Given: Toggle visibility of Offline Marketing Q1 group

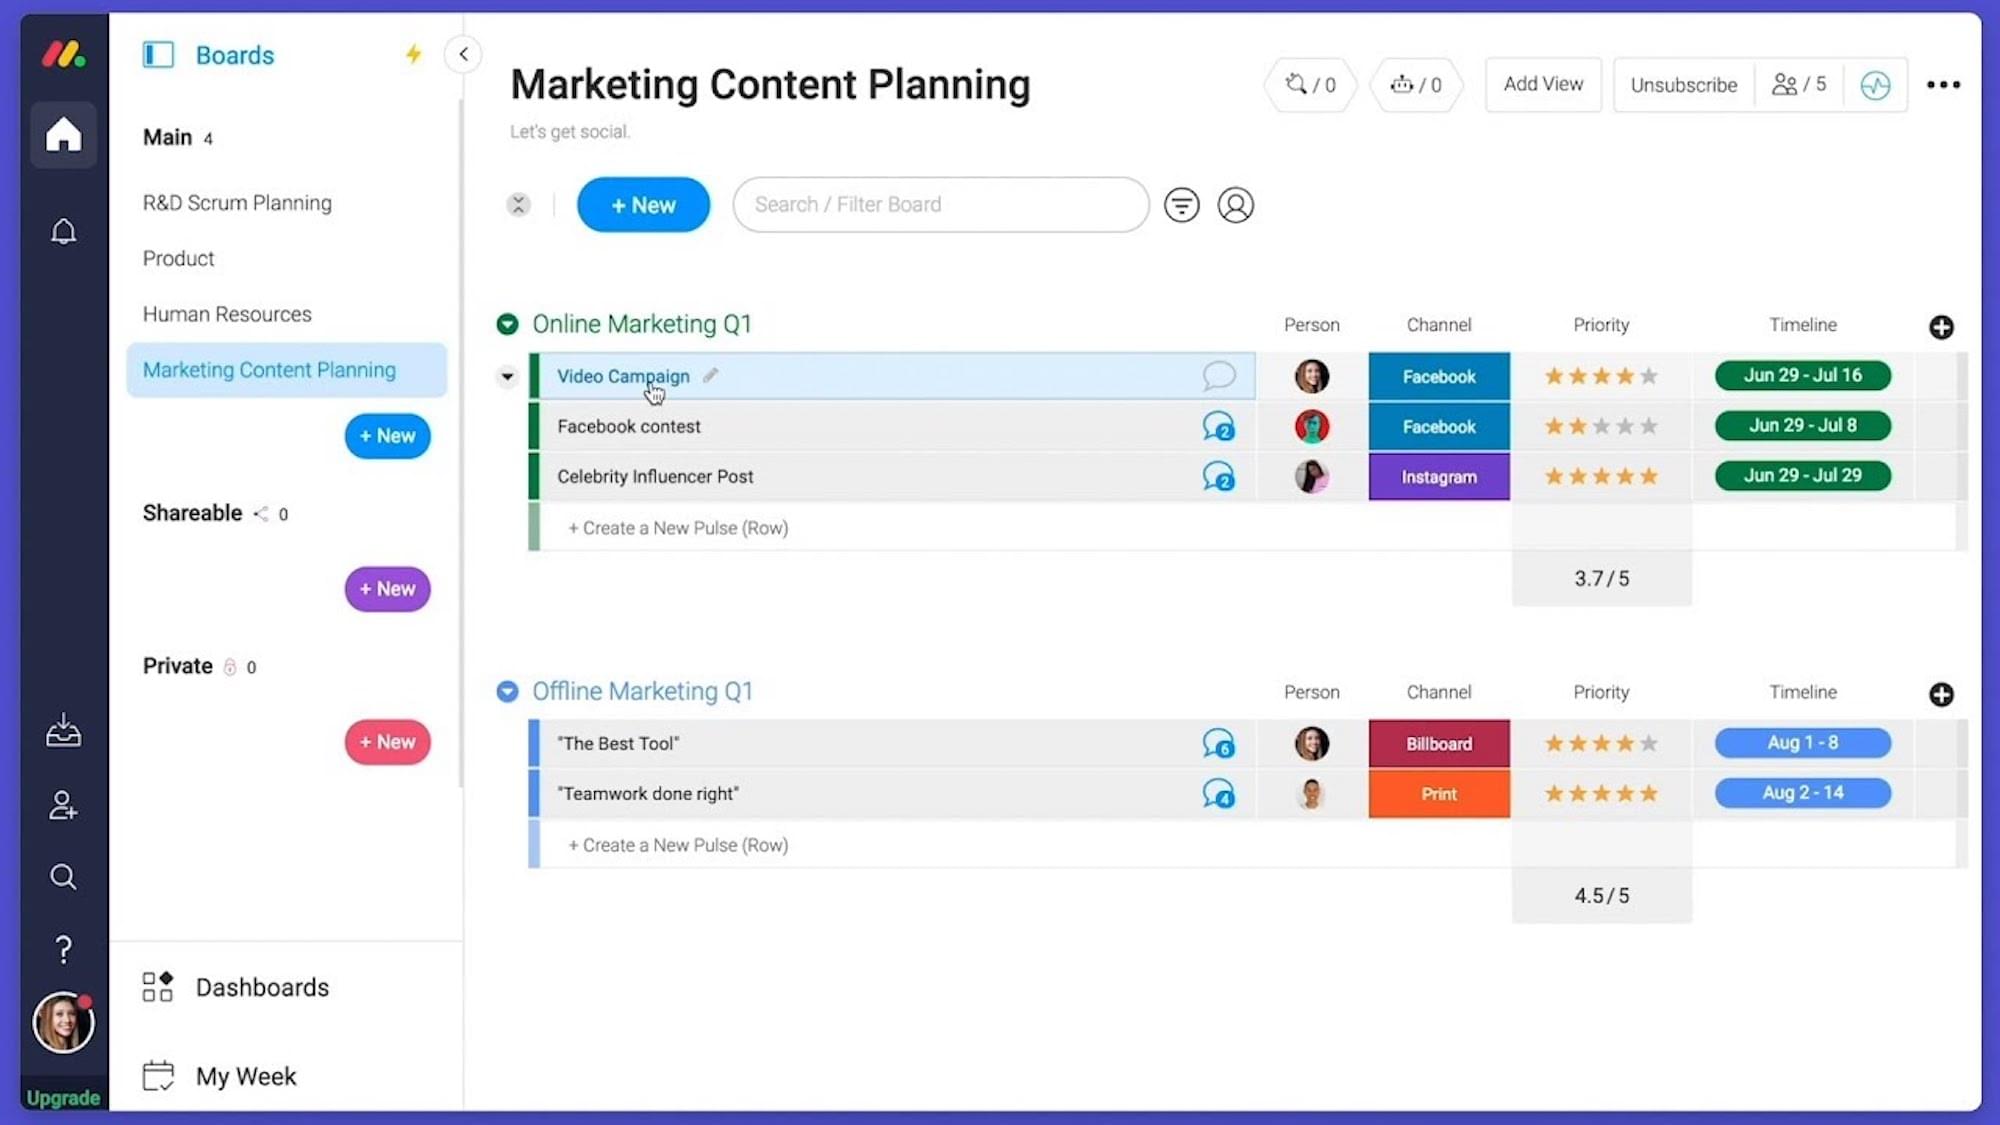Looking at the screenshot, I should click(507, 691).
